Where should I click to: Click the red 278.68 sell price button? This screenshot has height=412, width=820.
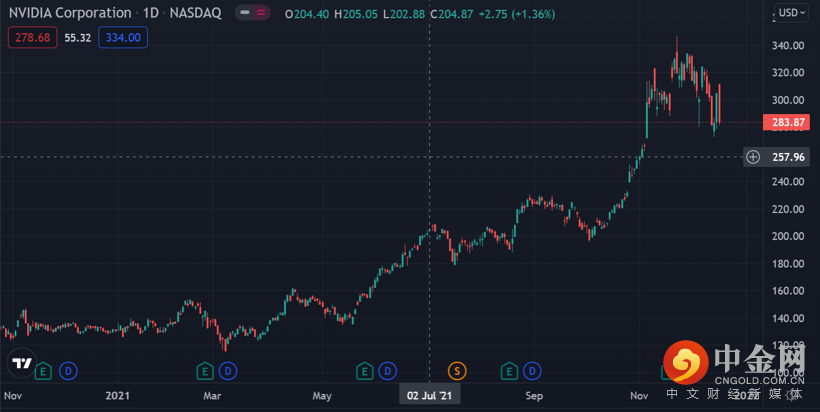coord(32,37)
